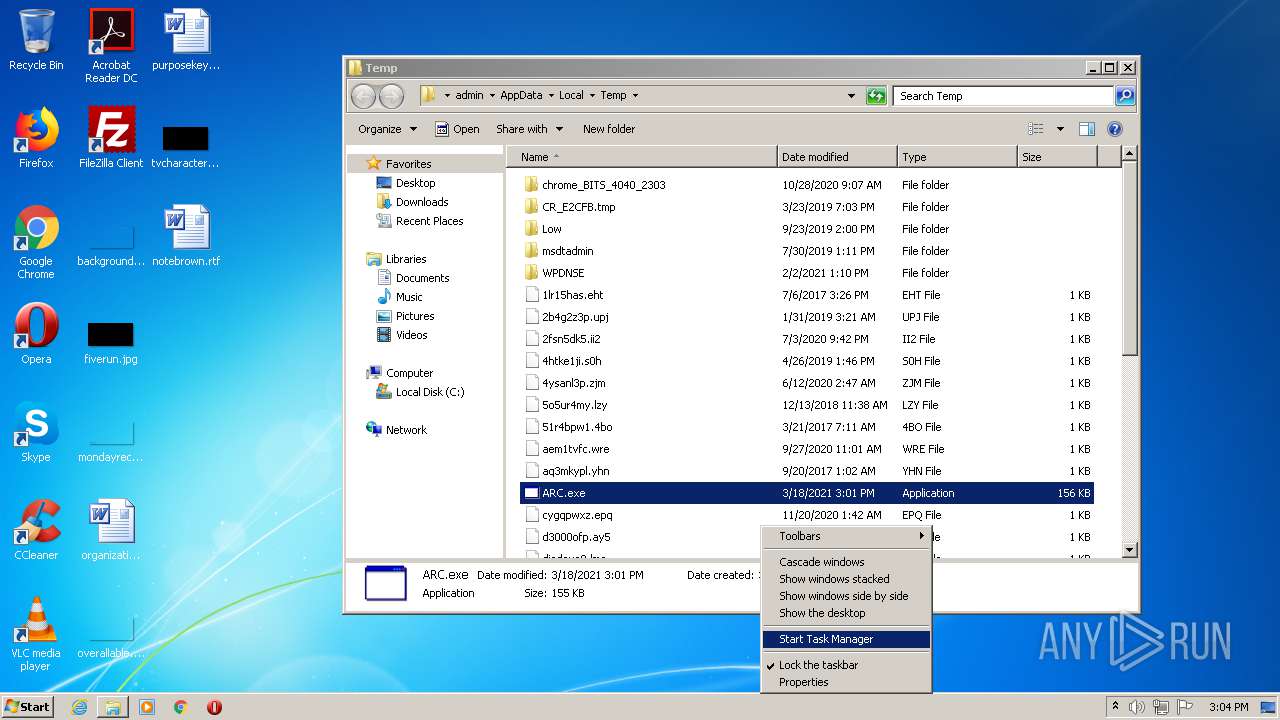Image resolution: width=1280 pixels, height=720 pixels.
Task: Click the address bar refresh button
Action: pos(876,96)
